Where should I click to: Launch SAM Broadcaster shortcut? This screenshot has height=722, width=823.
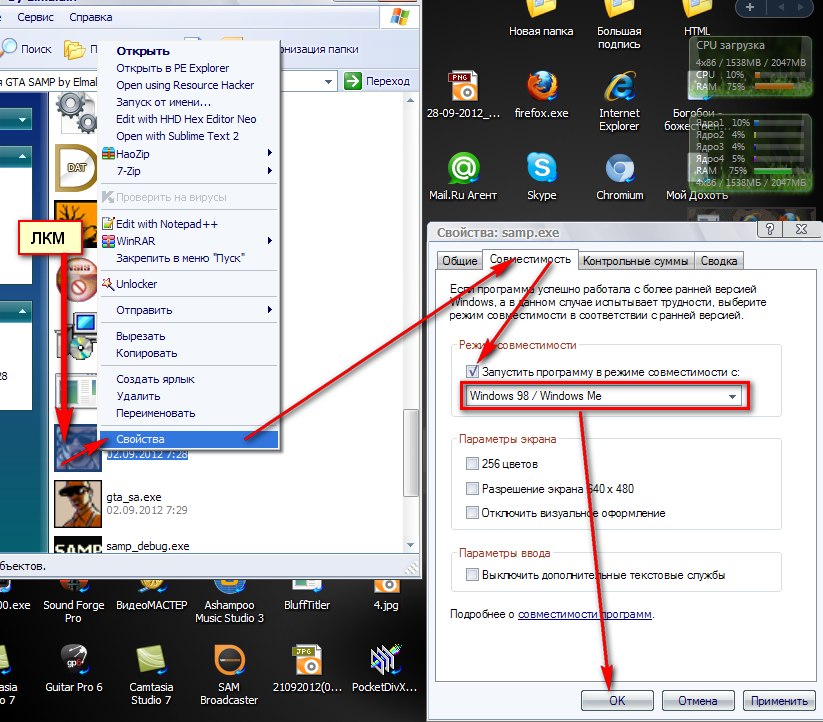pos(229,660)
